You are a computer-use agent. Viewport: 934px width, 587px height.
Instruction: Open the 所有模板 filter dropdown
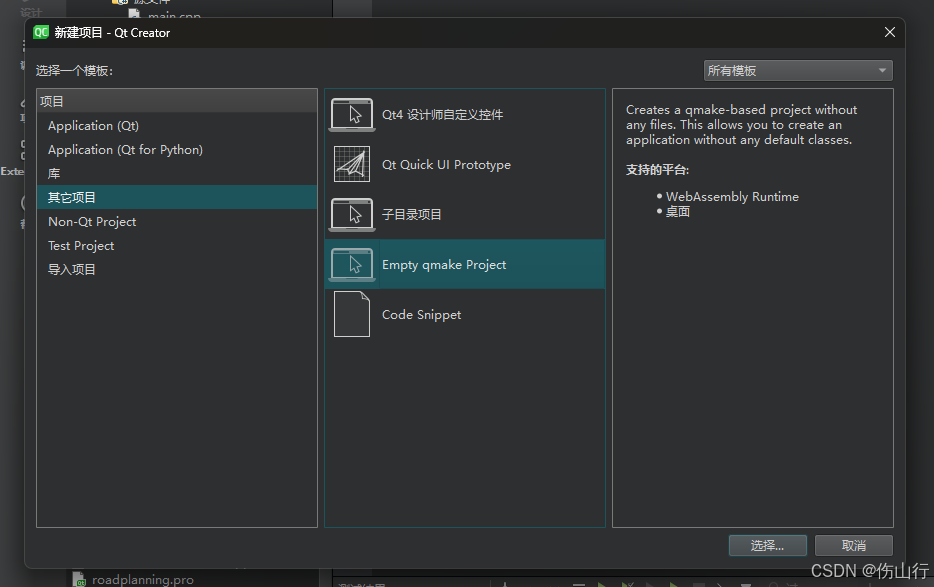[x=798, y=71]
